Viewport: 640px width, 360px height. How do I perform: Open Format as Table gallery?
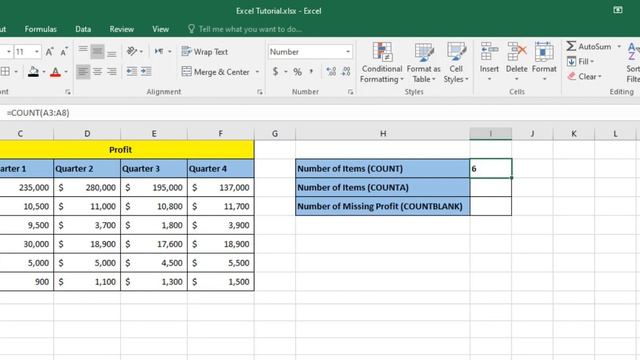(x=423, y=63)
